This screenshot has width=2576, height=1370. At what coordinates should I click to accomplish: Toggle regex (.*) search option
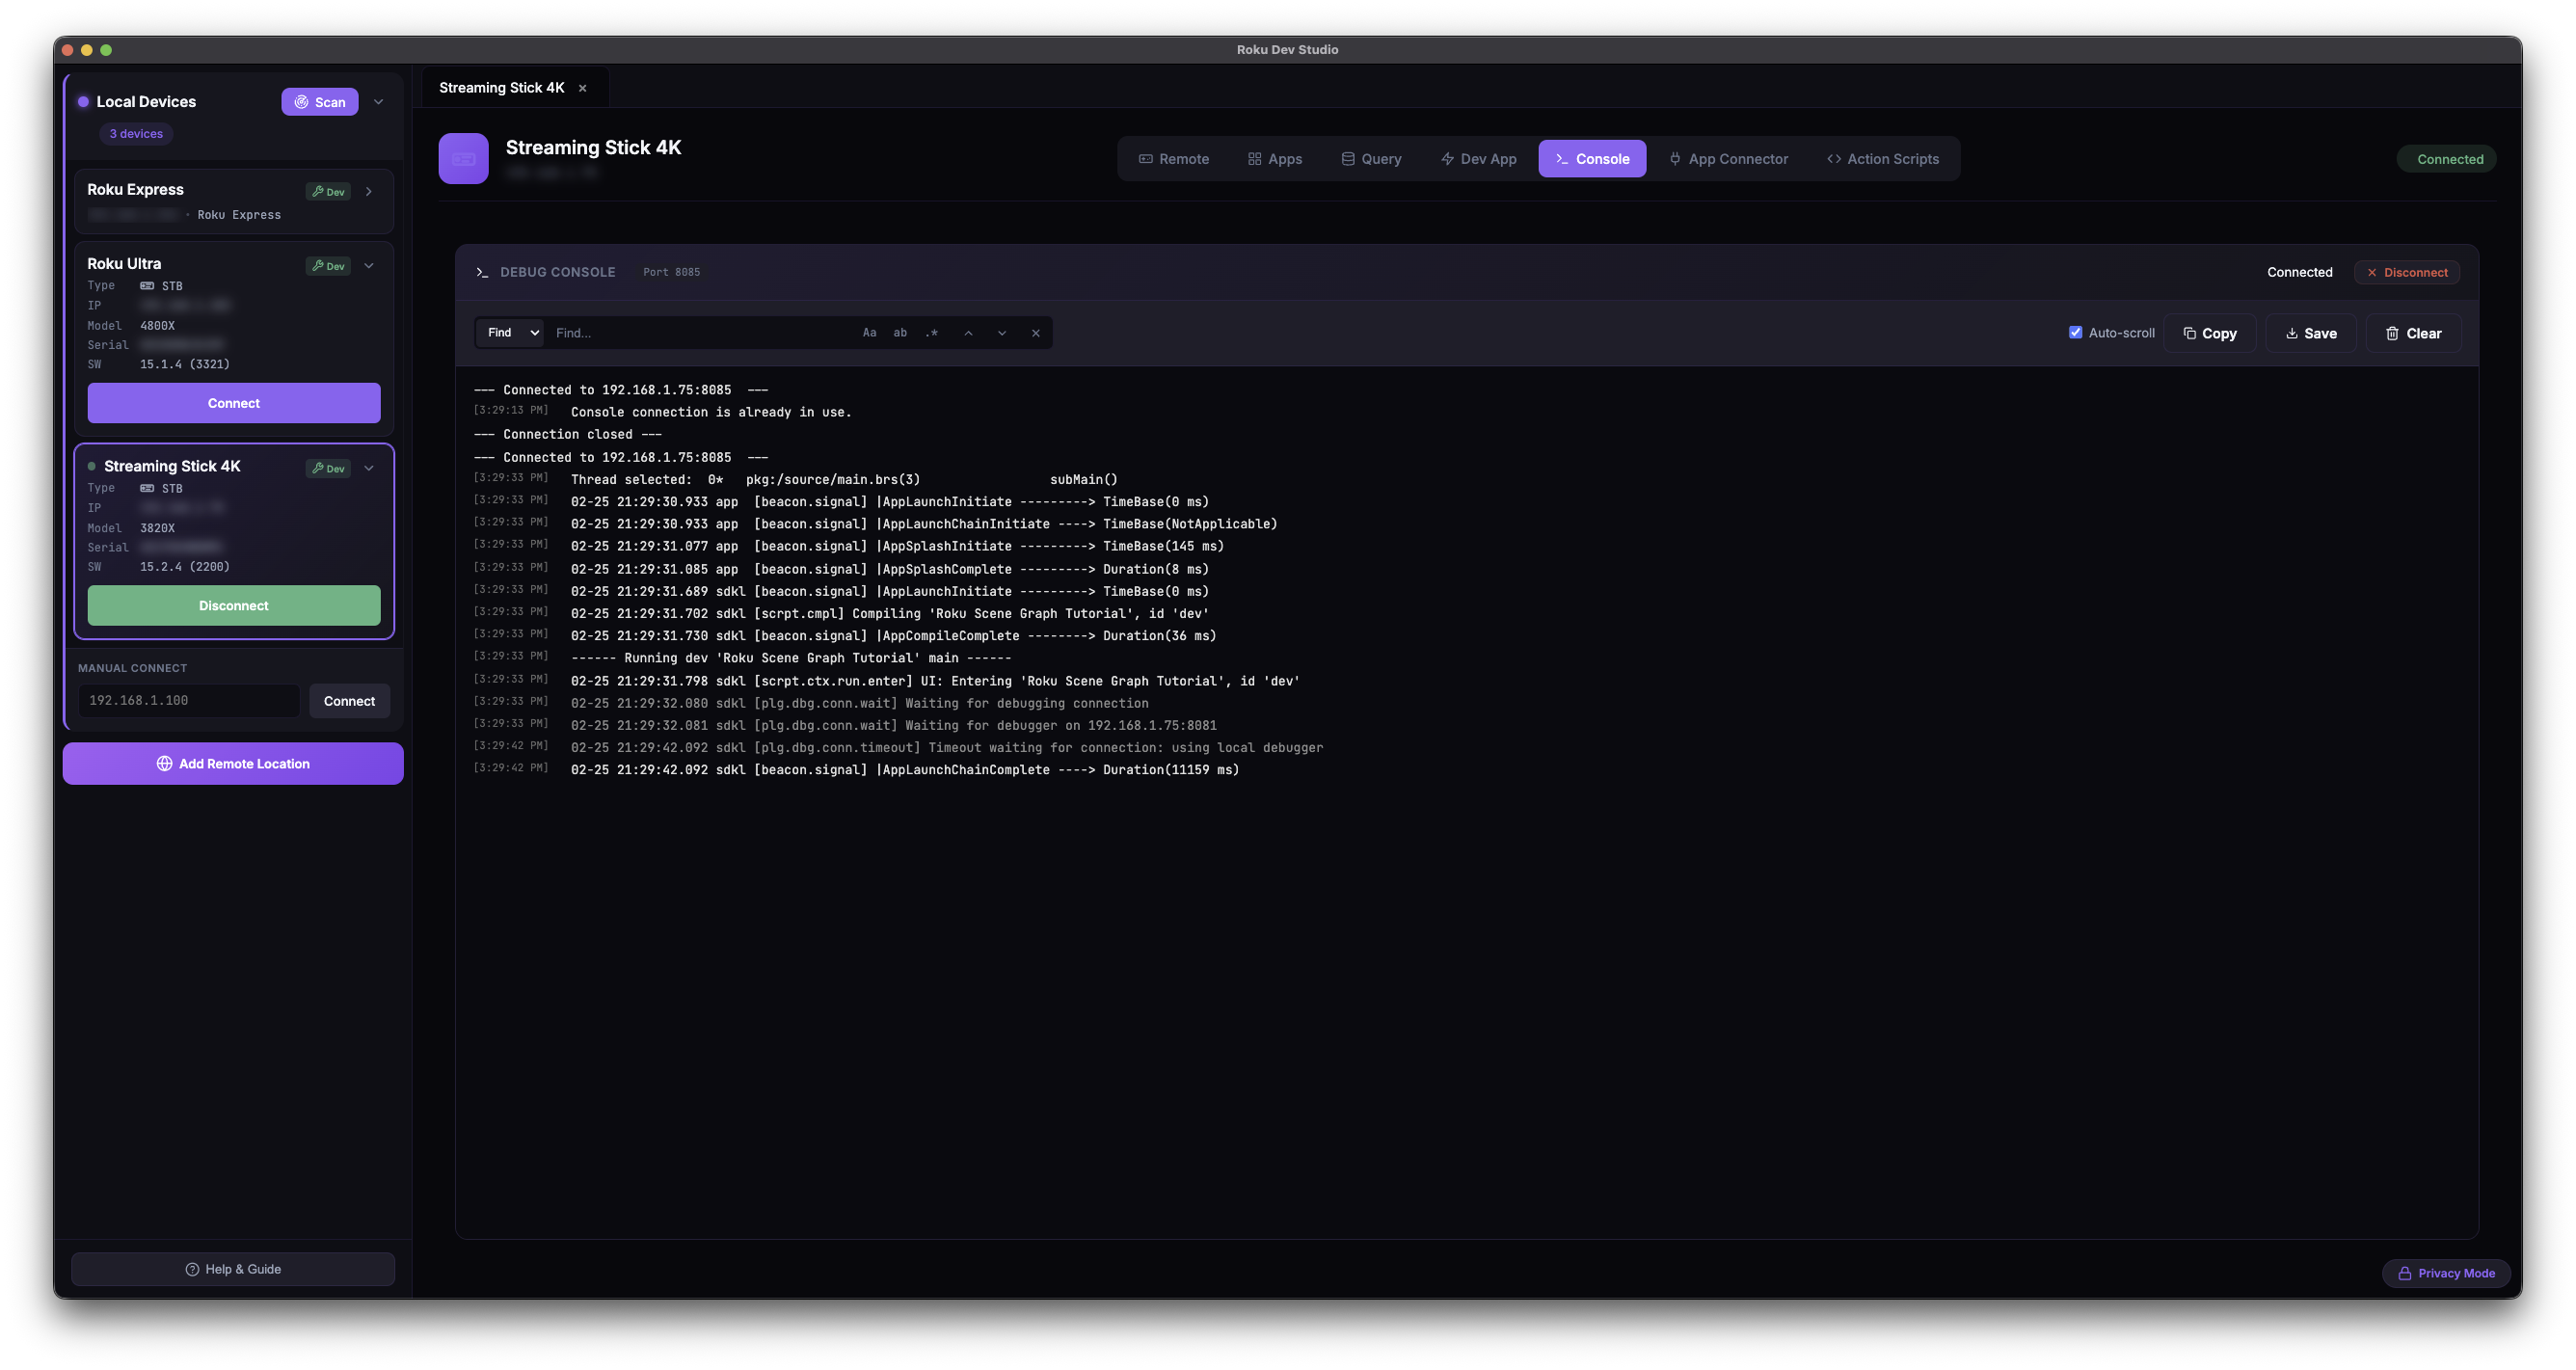pos(932,333)
